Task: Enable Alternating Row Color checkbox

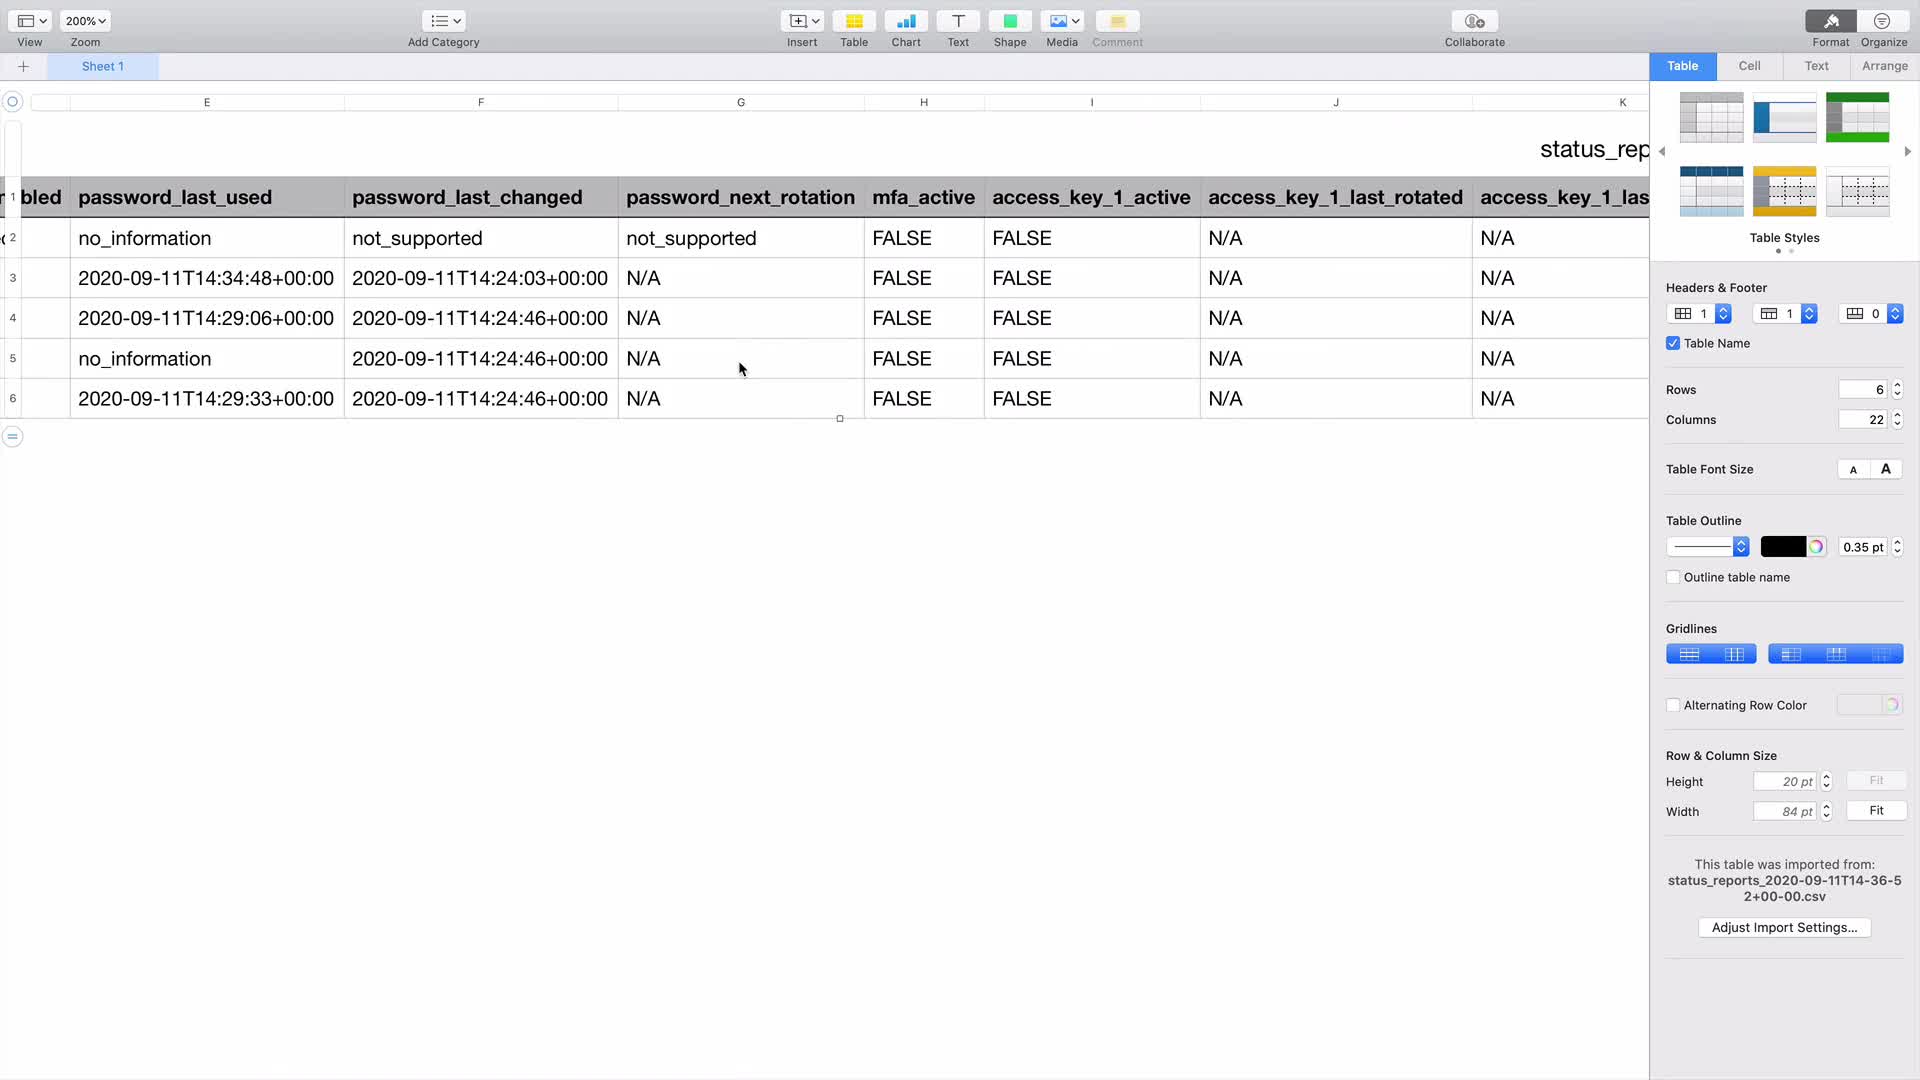Action: 1673,705
